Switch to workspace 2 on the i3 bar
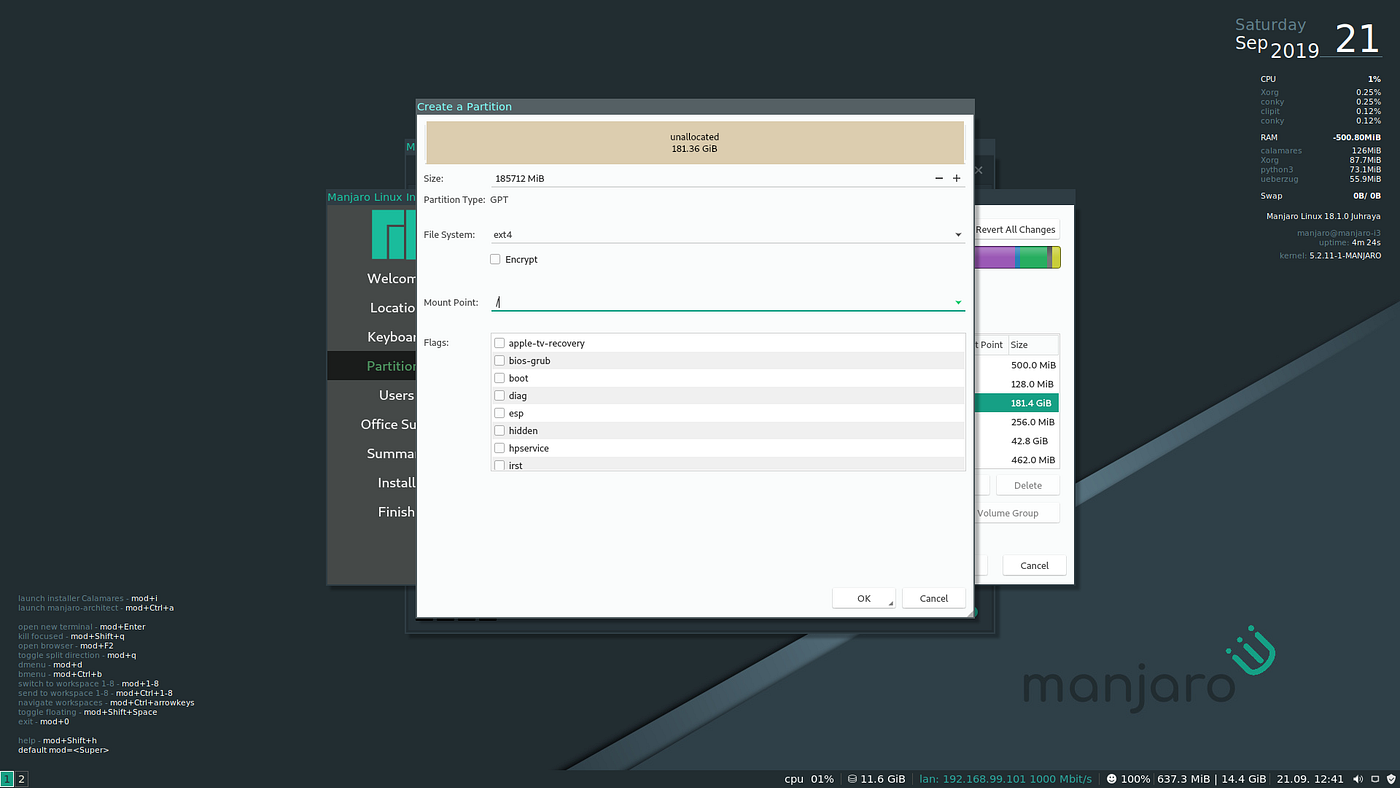 tap(21, 778)
